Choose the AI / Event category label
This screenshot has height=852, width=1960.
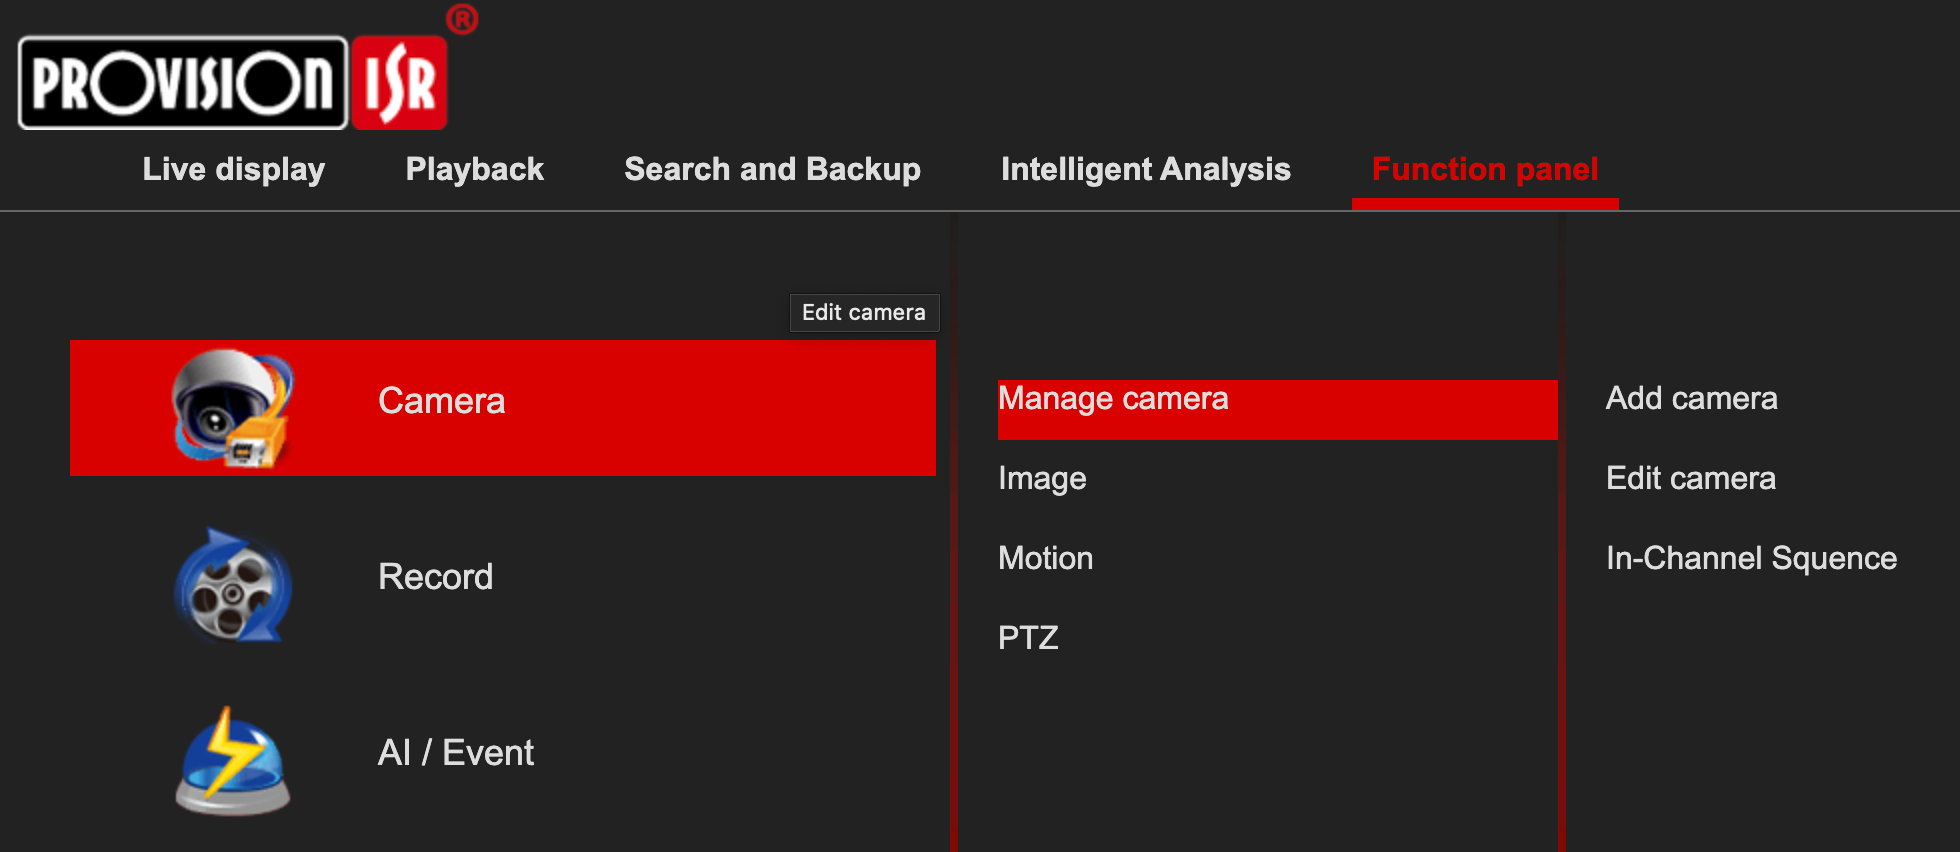[455, 753]
